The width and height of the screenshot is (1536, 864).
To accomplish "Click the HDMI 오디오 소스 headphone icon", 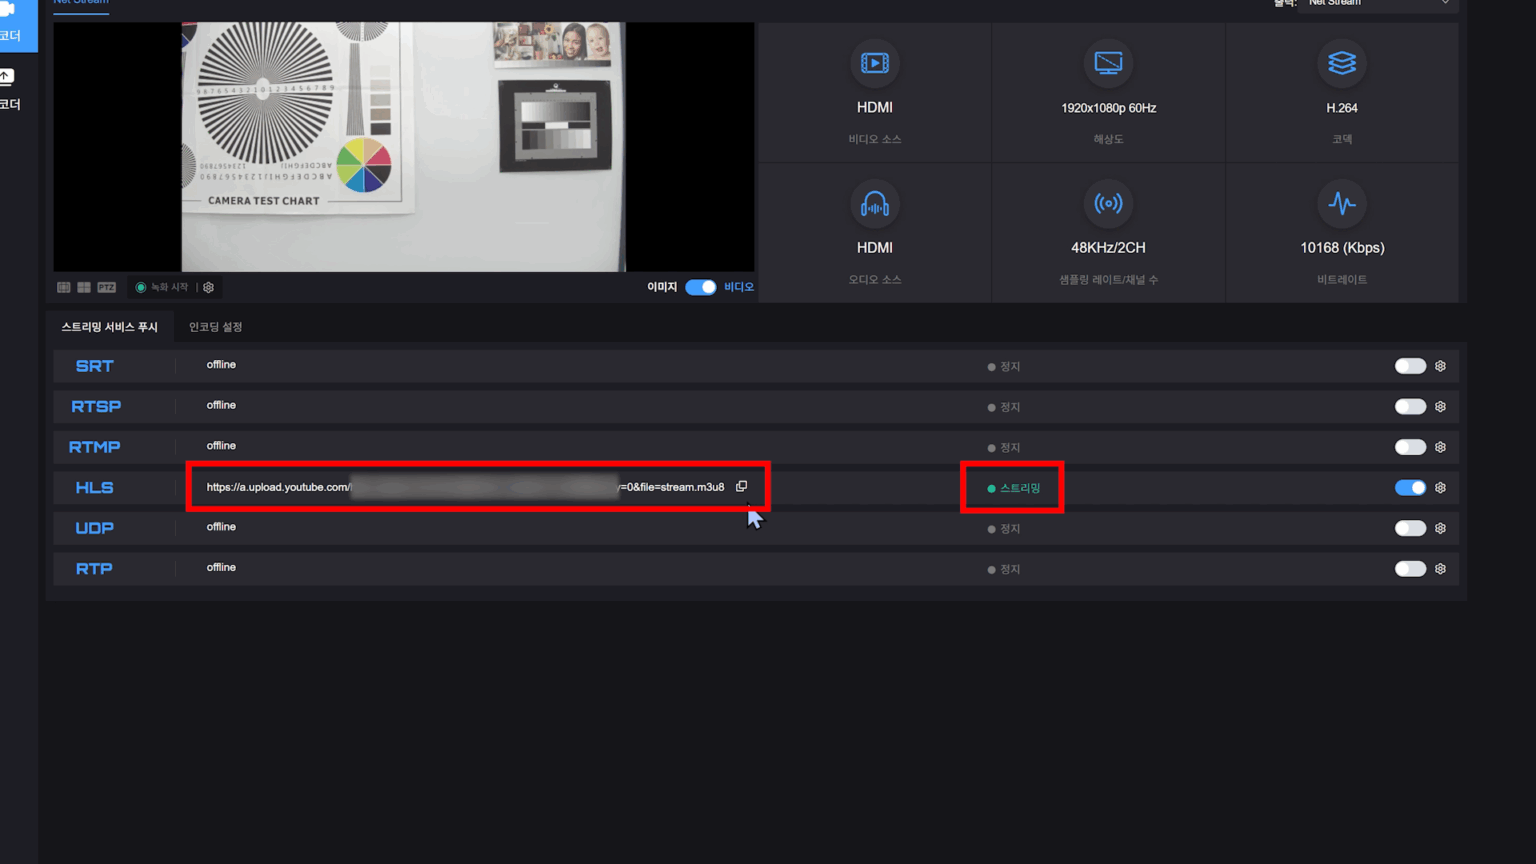I will click(875, 204).
